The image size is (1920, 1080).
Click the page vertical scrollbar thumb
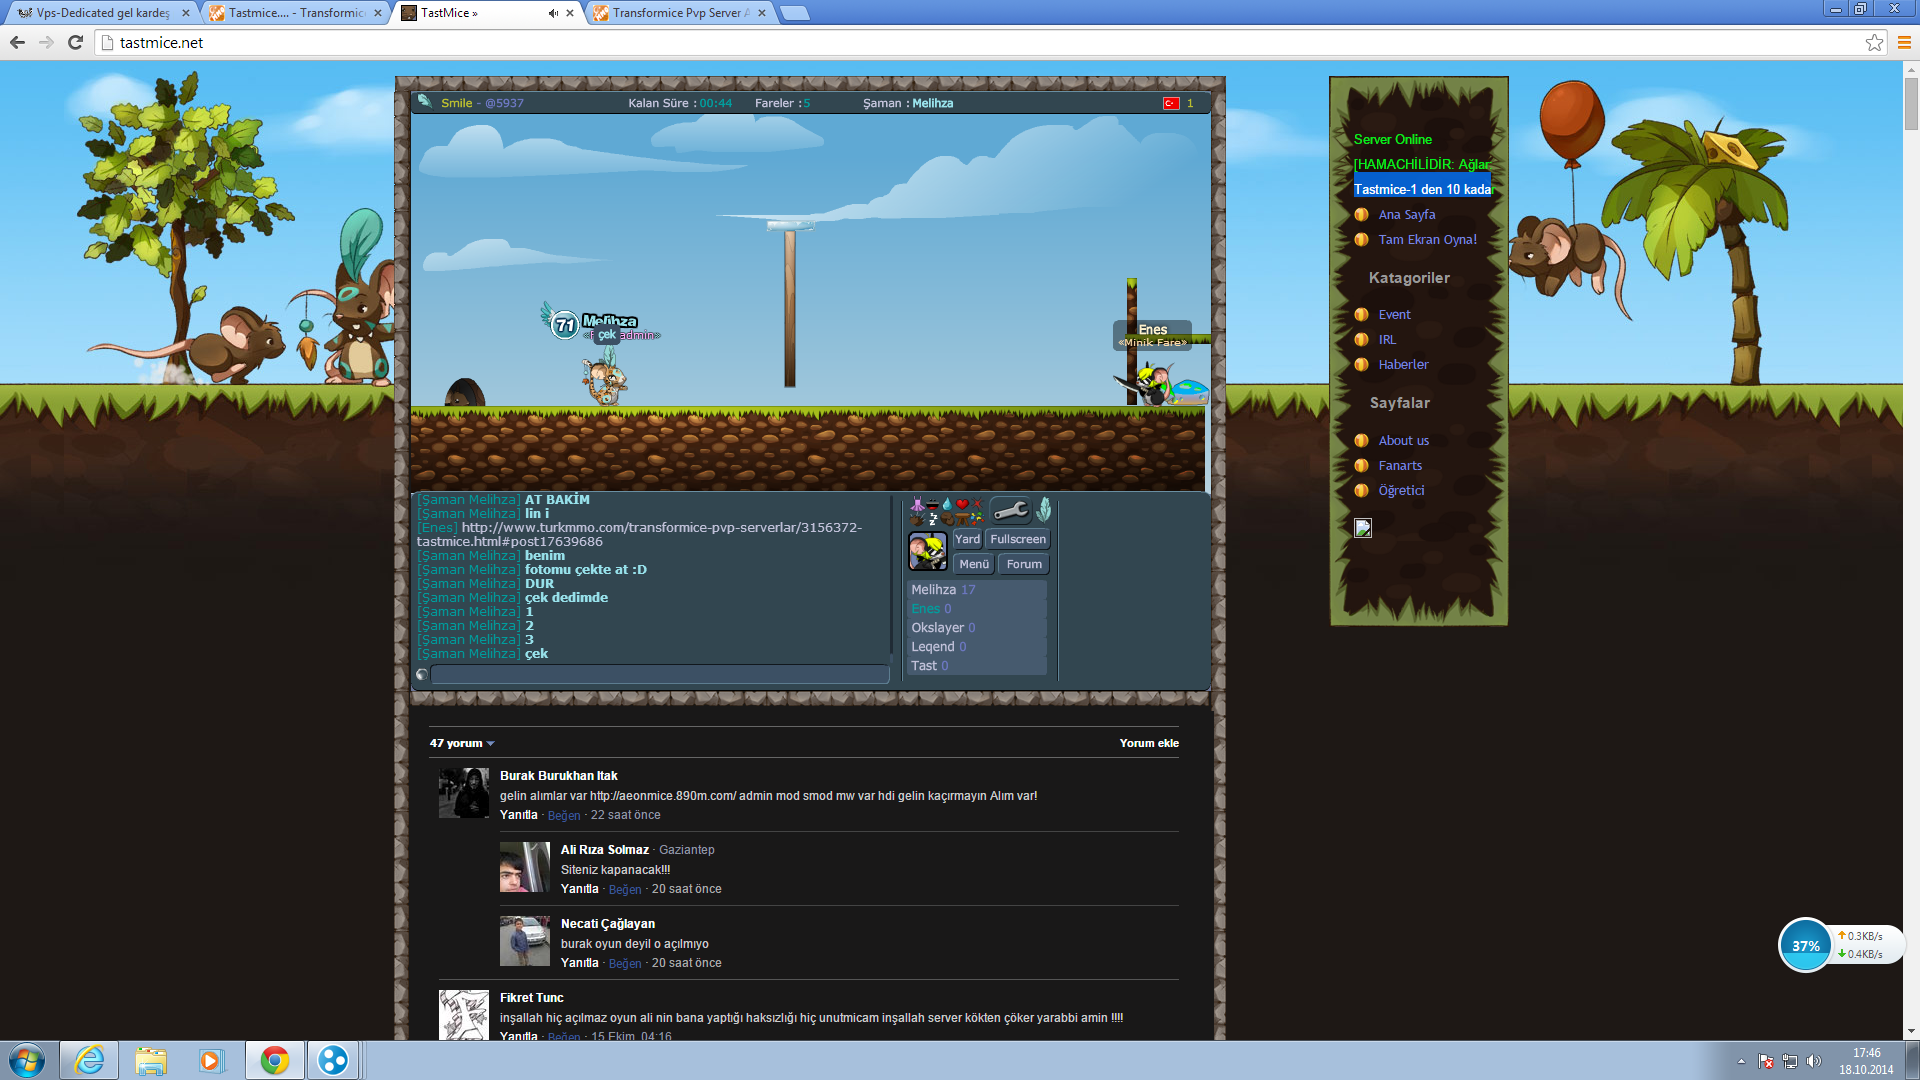pyautogui.click(x=1911, y=103)
